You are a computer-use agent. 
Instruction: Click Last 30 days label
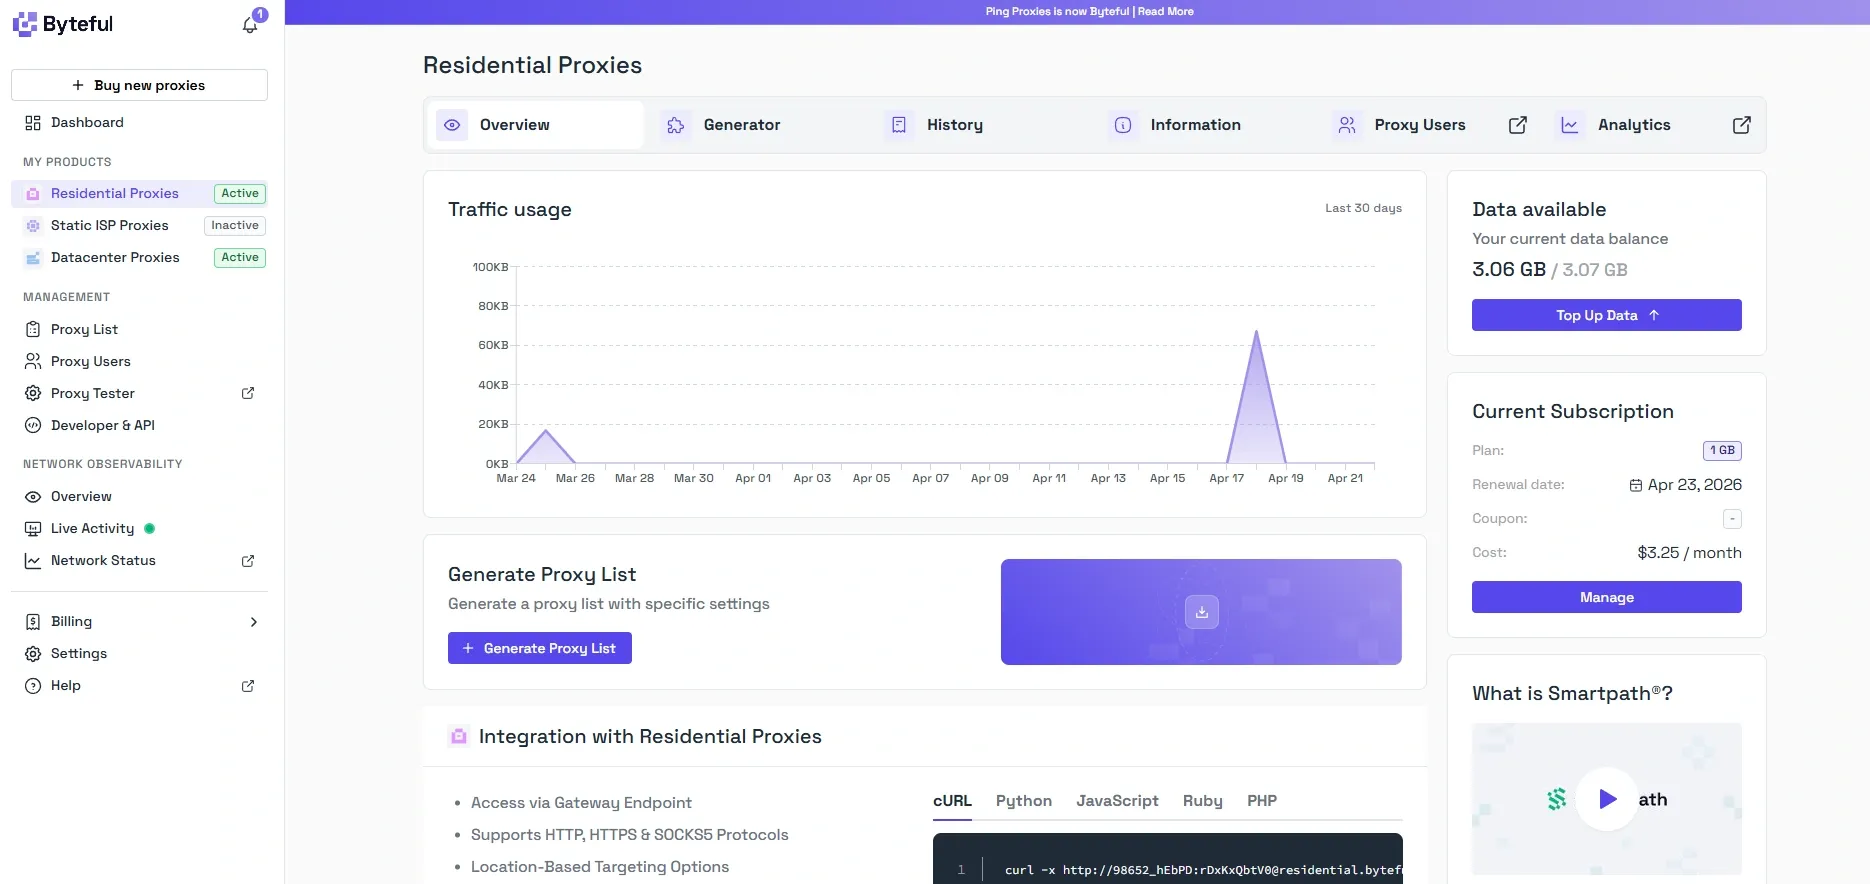(x=1363, y=208)
